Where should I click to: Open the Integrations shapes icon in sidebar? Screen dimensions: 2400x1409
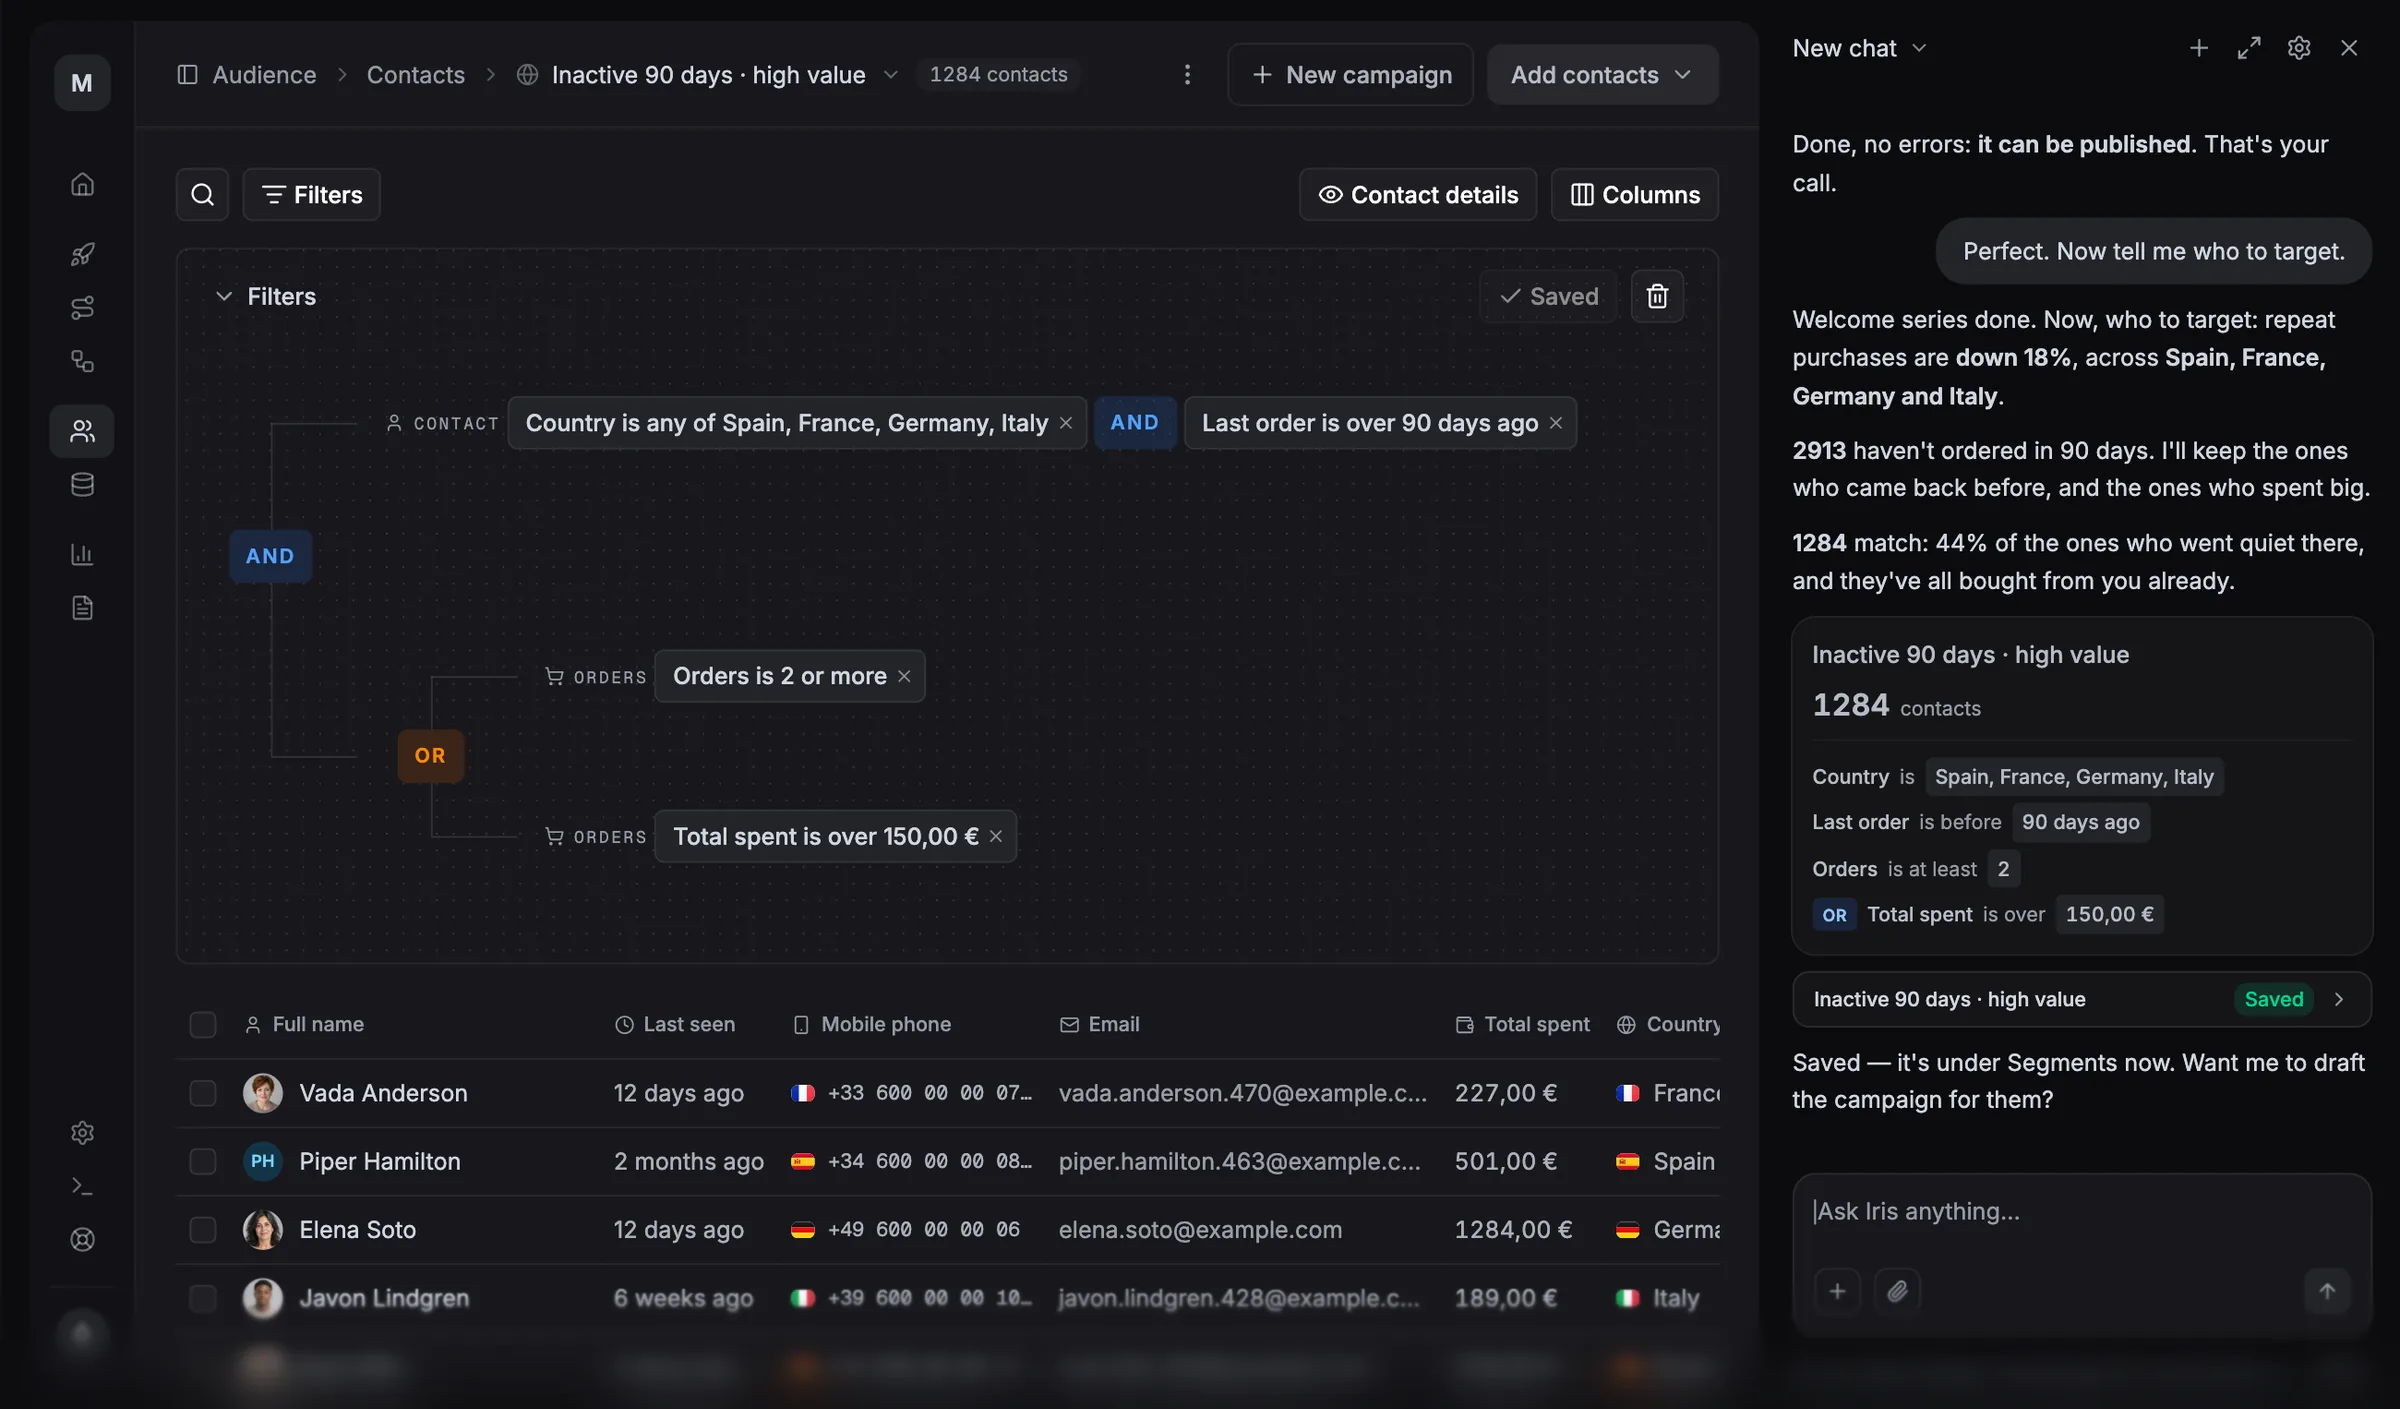click(82, 361)
